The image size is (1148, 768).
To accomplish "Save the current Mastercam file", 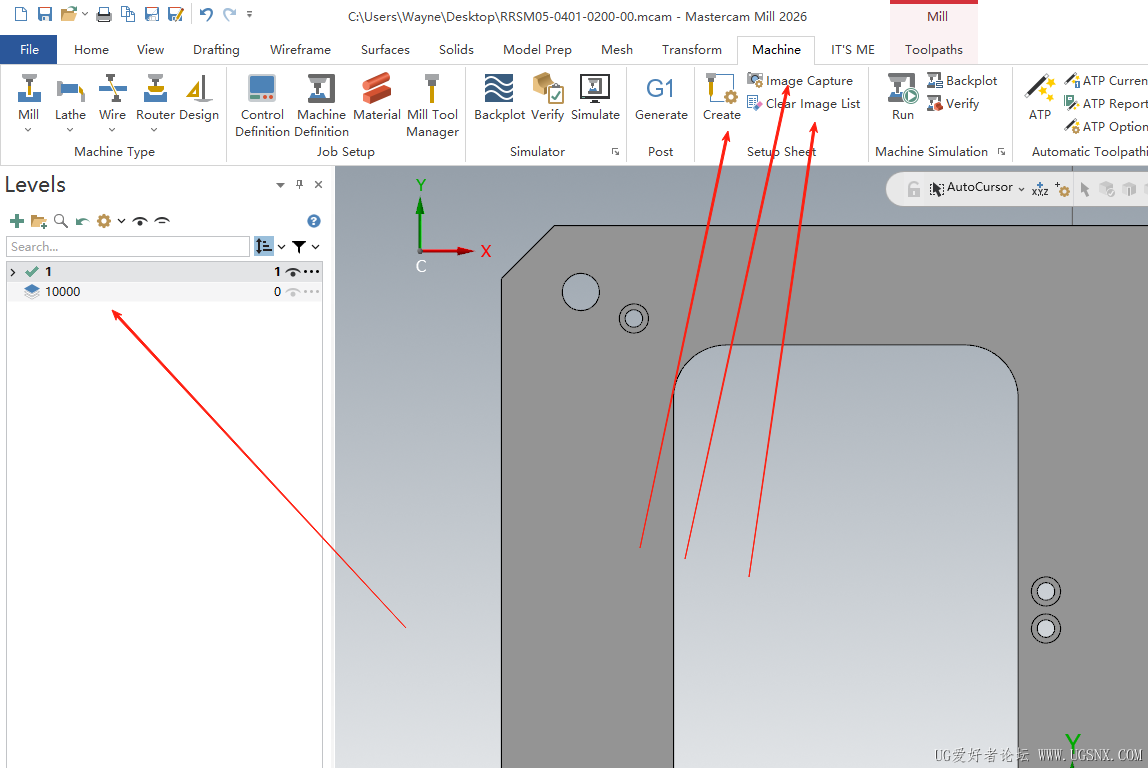I will click(45, 14).
